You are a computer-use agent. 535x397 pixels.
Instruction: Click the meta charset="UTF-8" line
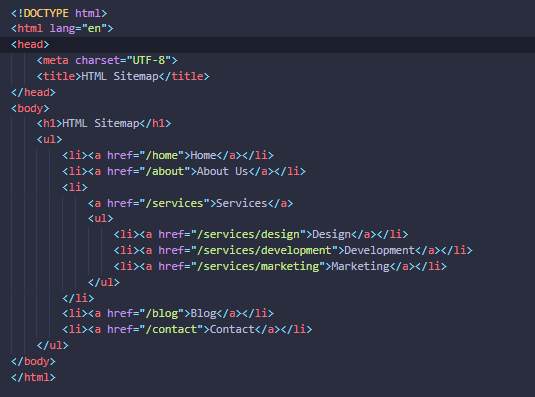tap(107, 60)
